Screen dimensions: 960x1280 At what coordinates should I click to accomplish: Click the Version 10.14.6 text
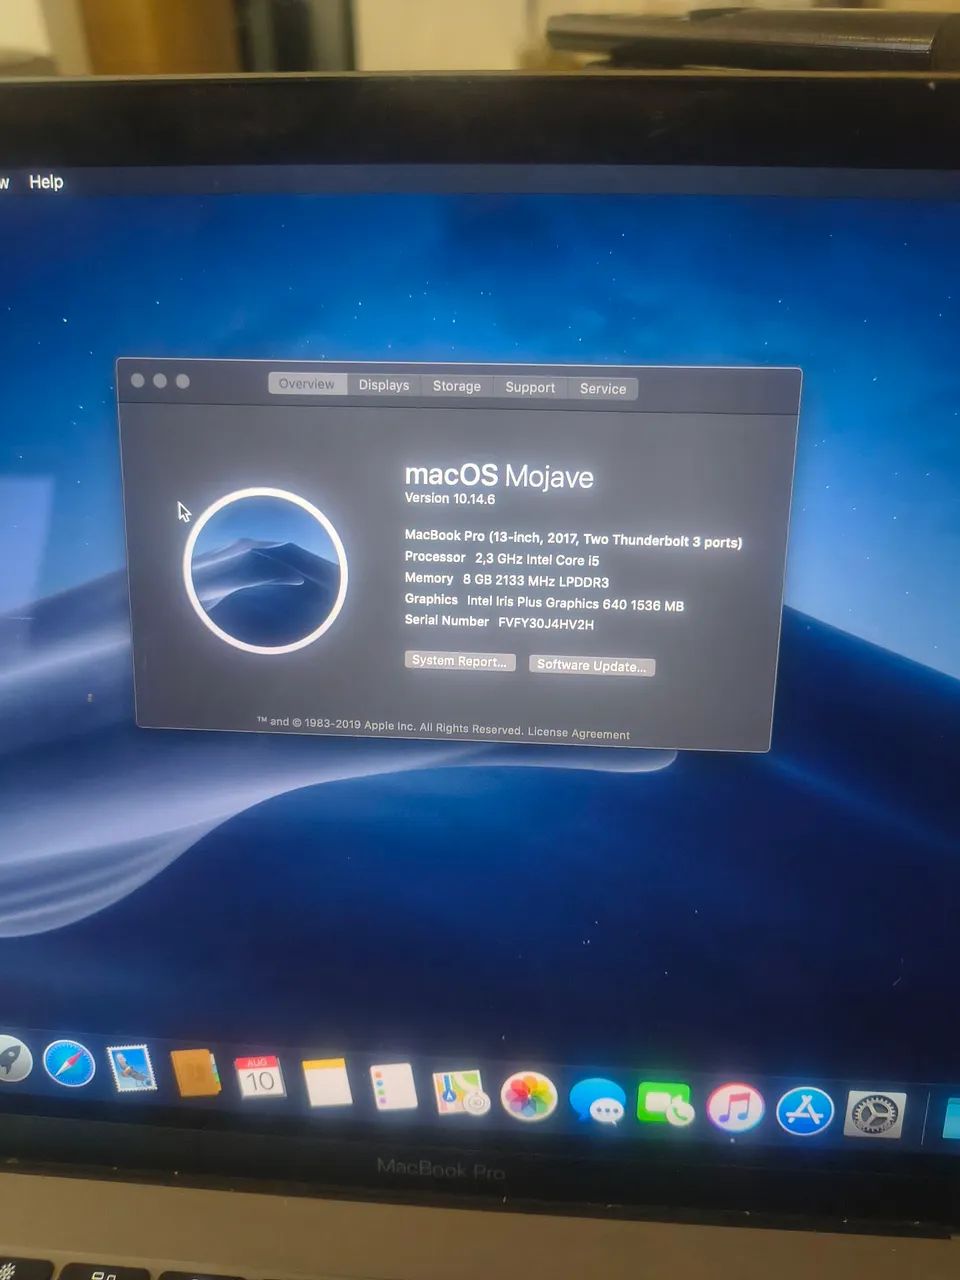(450, 498)
